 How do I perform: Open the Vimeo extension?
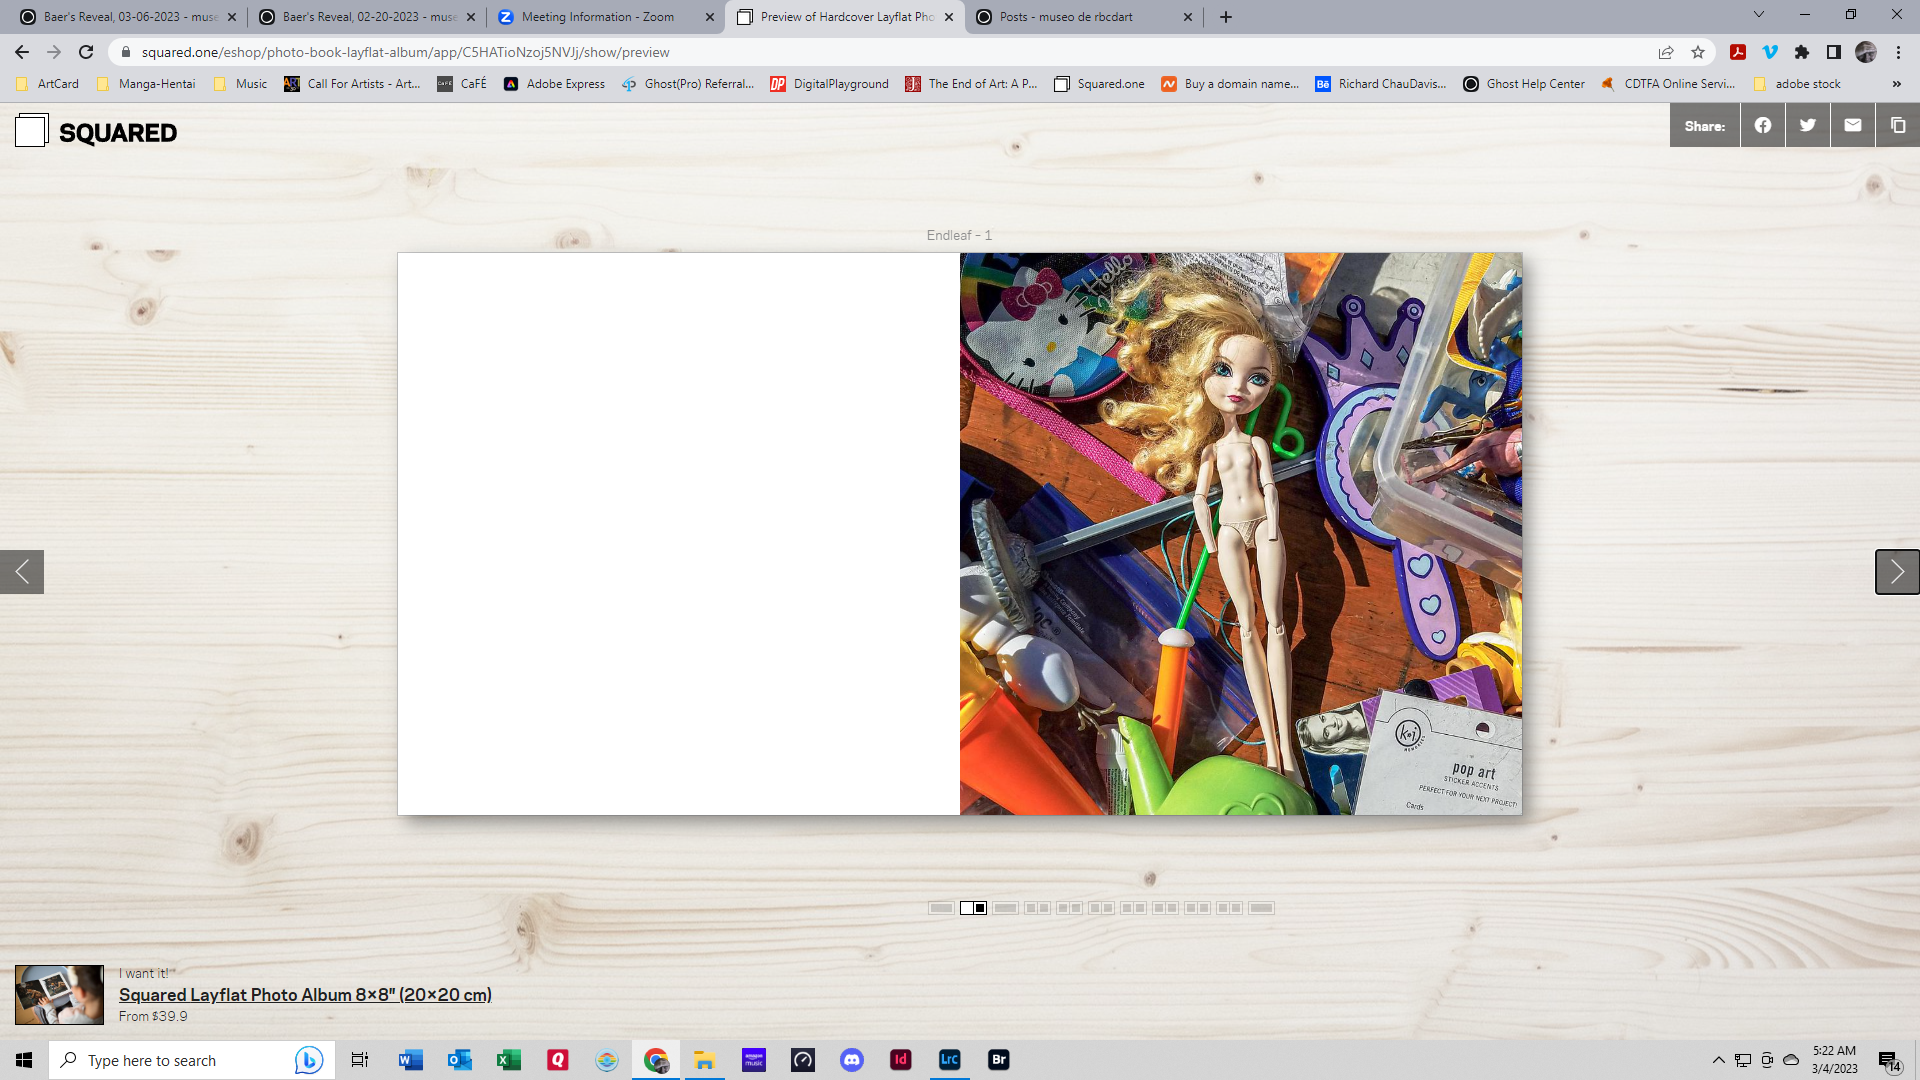tap(1770, 52)
